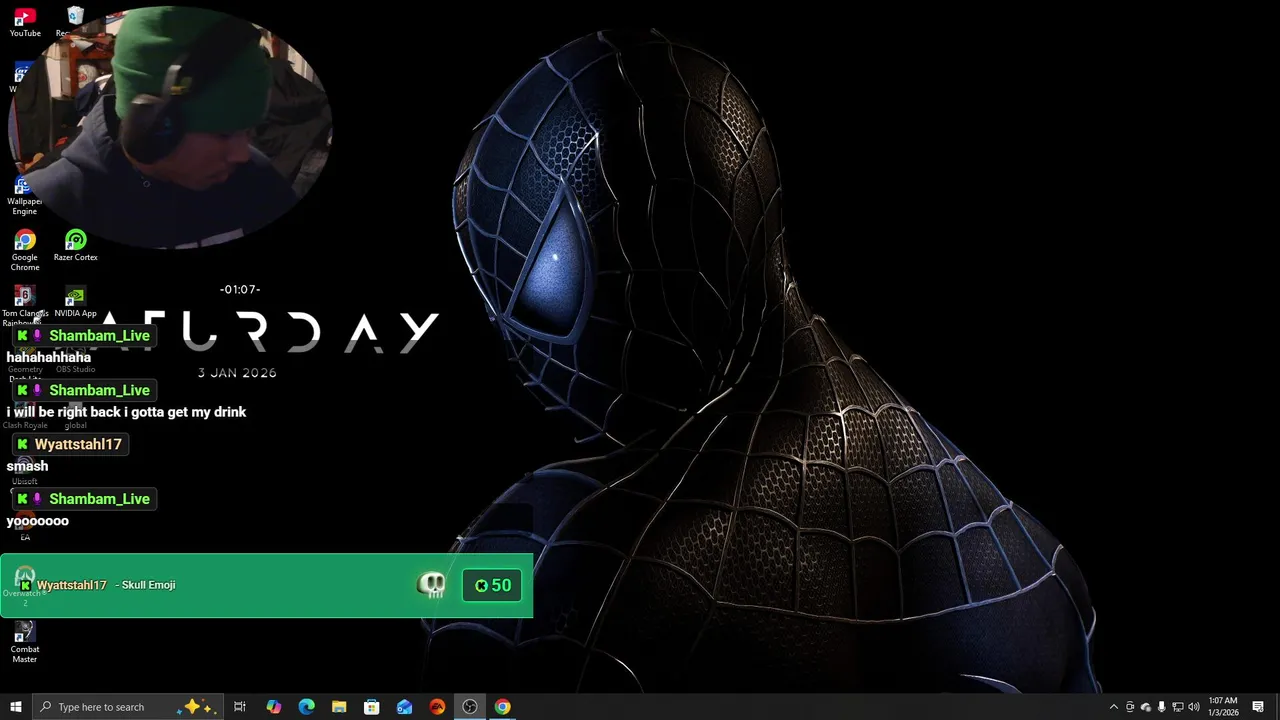
Task: Open the Recycle Bin desktop icon
Action: [74, 22]
